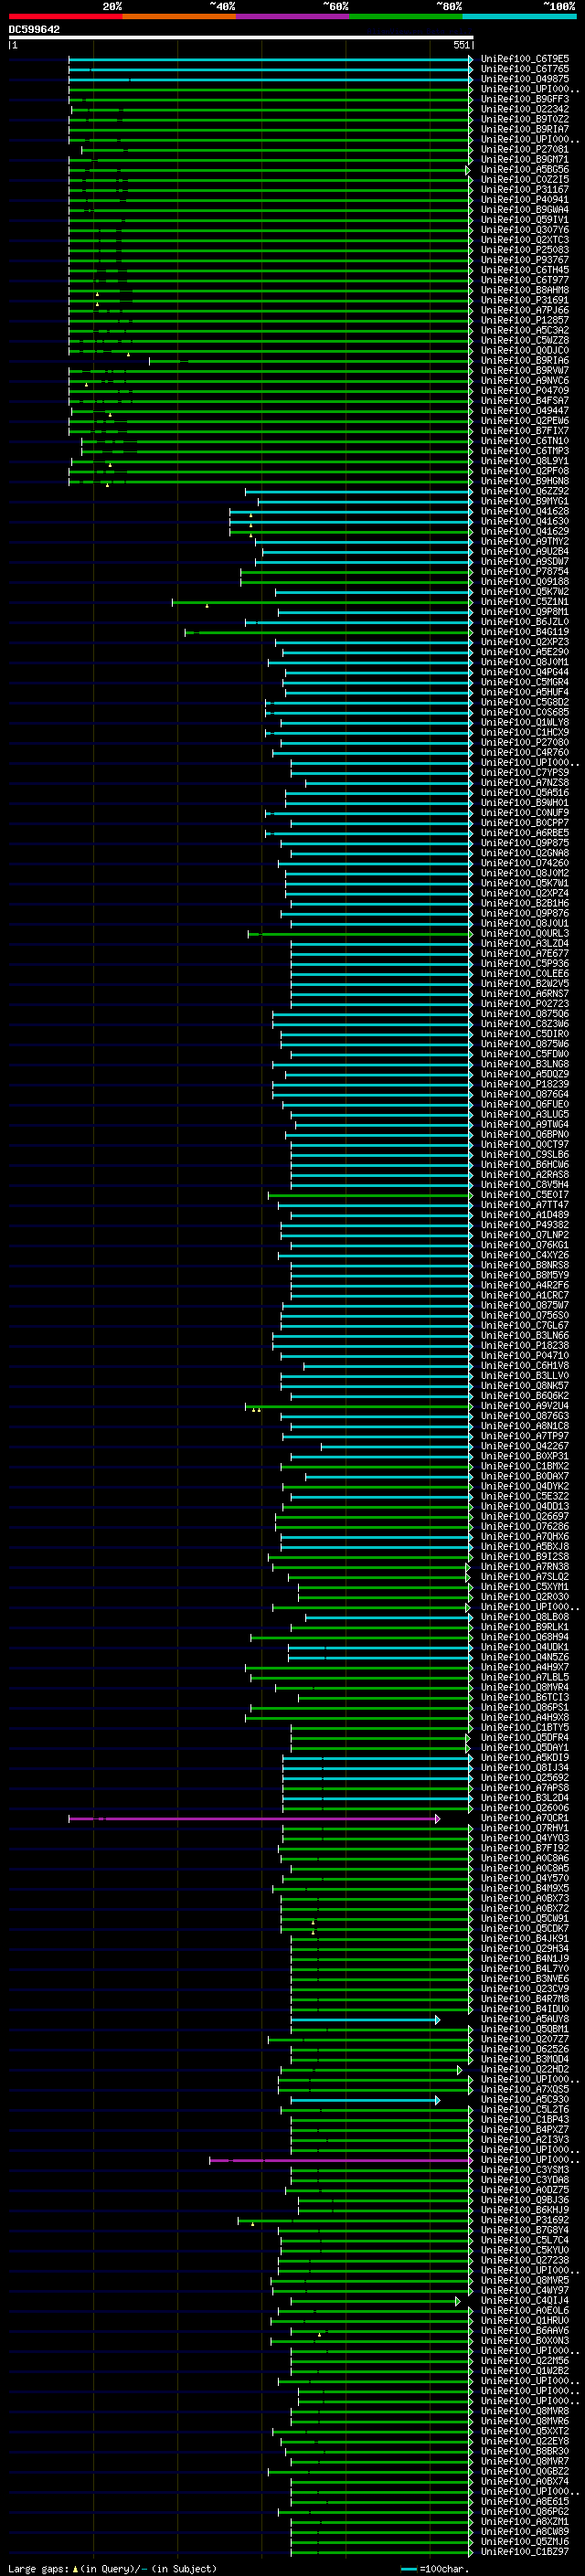Viewport: 585px width, 2576px height.
Task: Select label UniRef100_P12857
Action: click(524, 320)
